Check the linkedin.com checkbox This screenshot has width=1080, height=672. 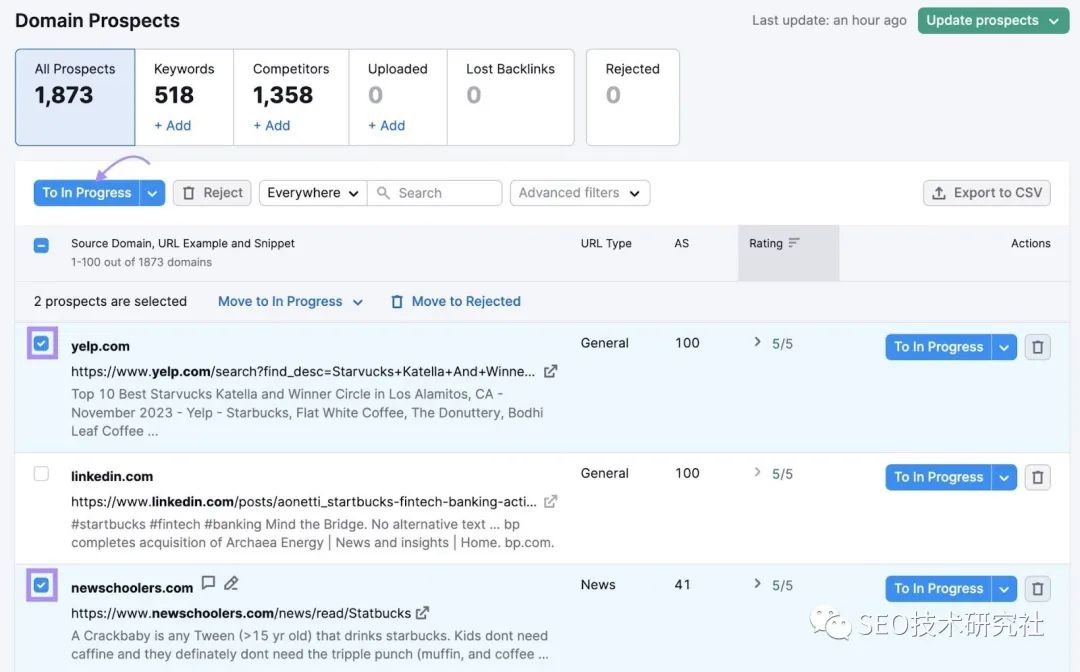pyautogui.click(x=41, y=474)
